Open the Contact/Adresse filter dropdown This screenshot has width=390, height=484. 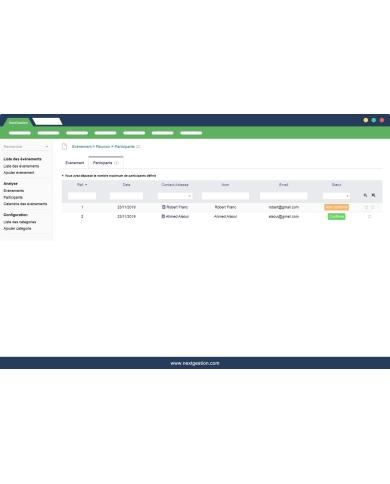pos(175,196)
